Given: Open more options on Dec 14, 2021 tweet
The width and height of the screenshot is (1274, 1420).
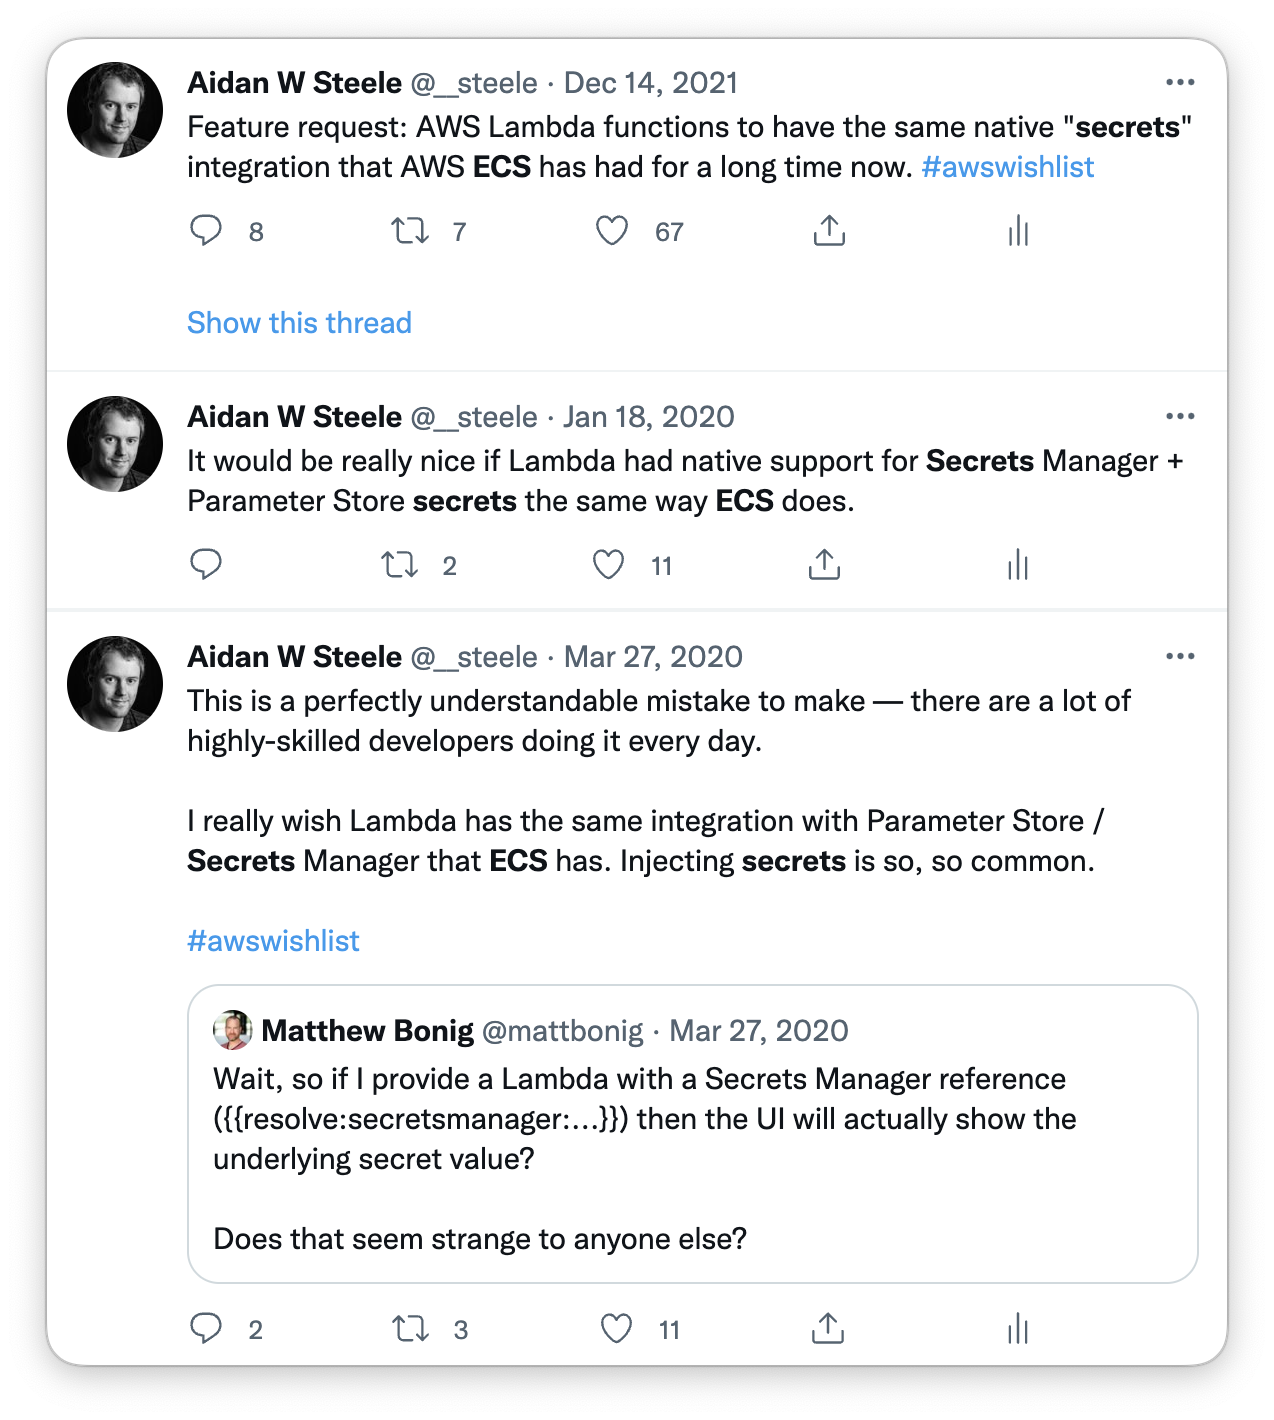Looking at the screenshot, I should click(x=1180, y=82).
